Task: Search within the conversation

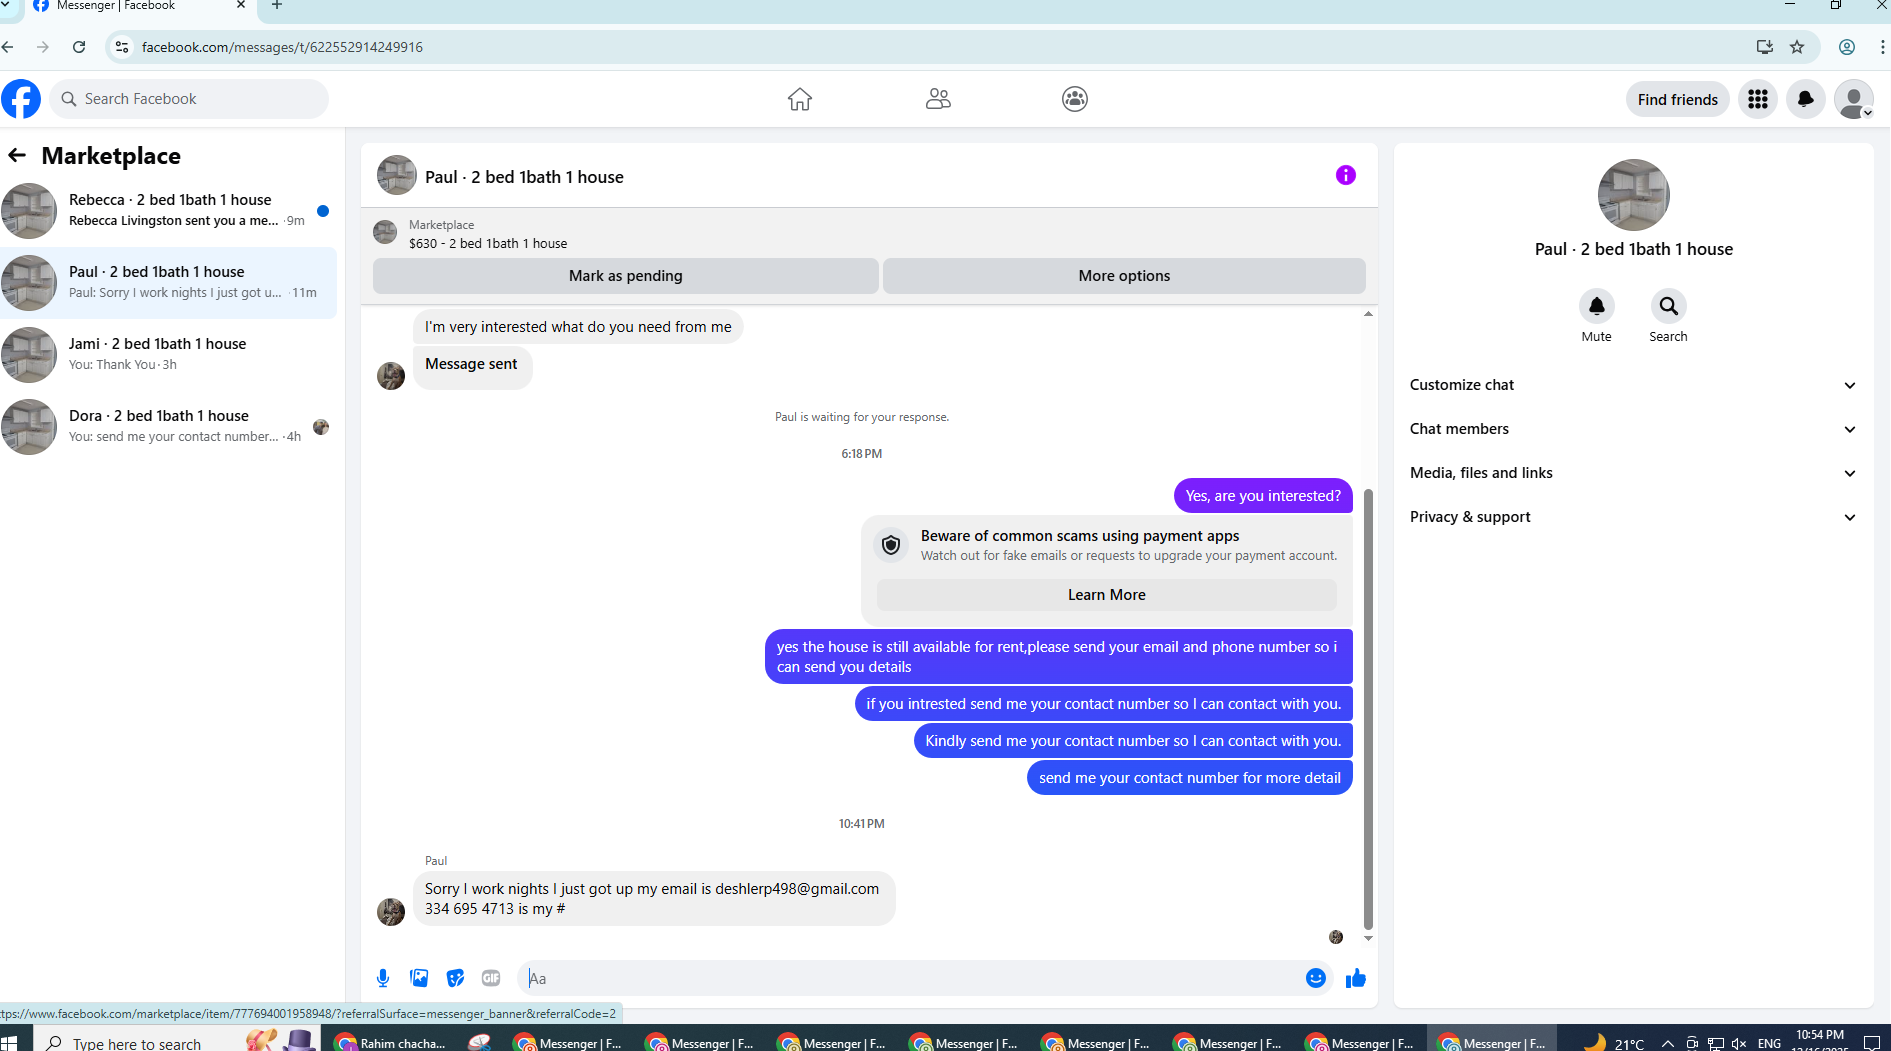Action: tap(1669, 306)
